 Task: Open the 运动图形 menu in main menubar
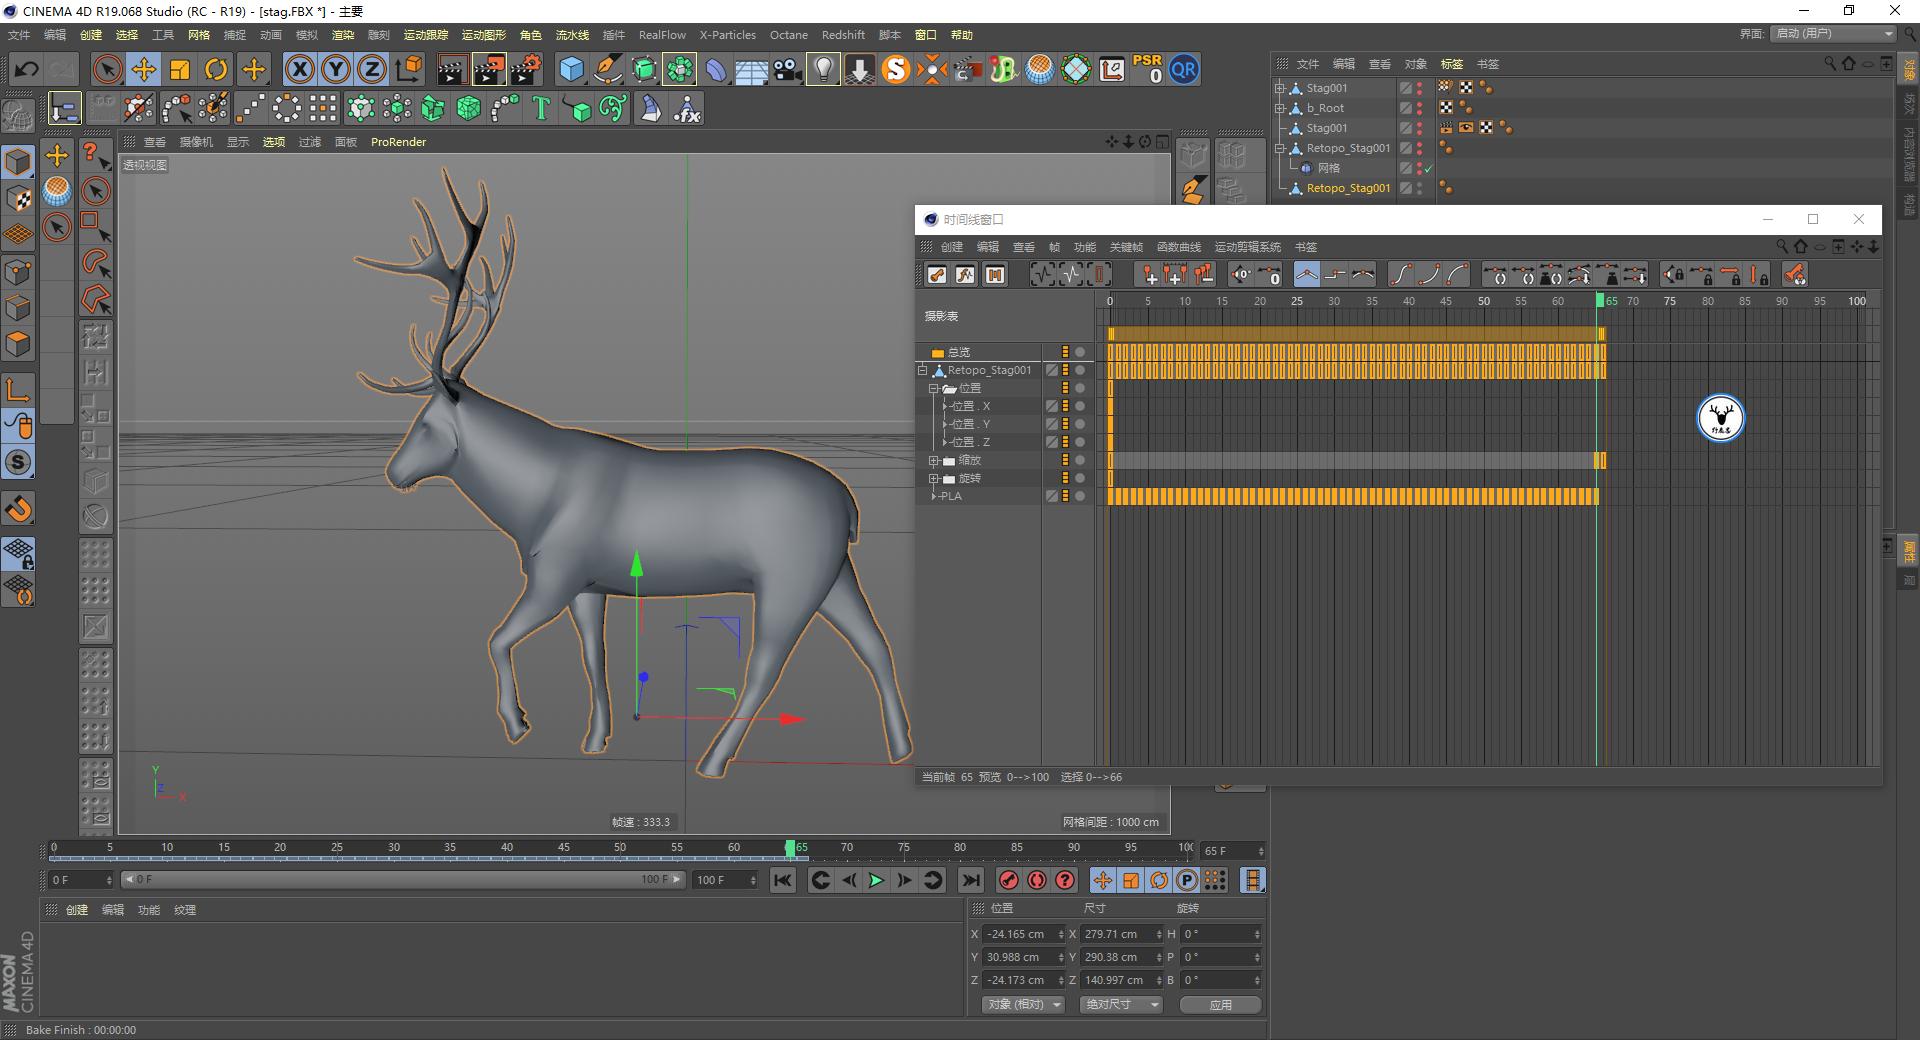coord(483,35)
